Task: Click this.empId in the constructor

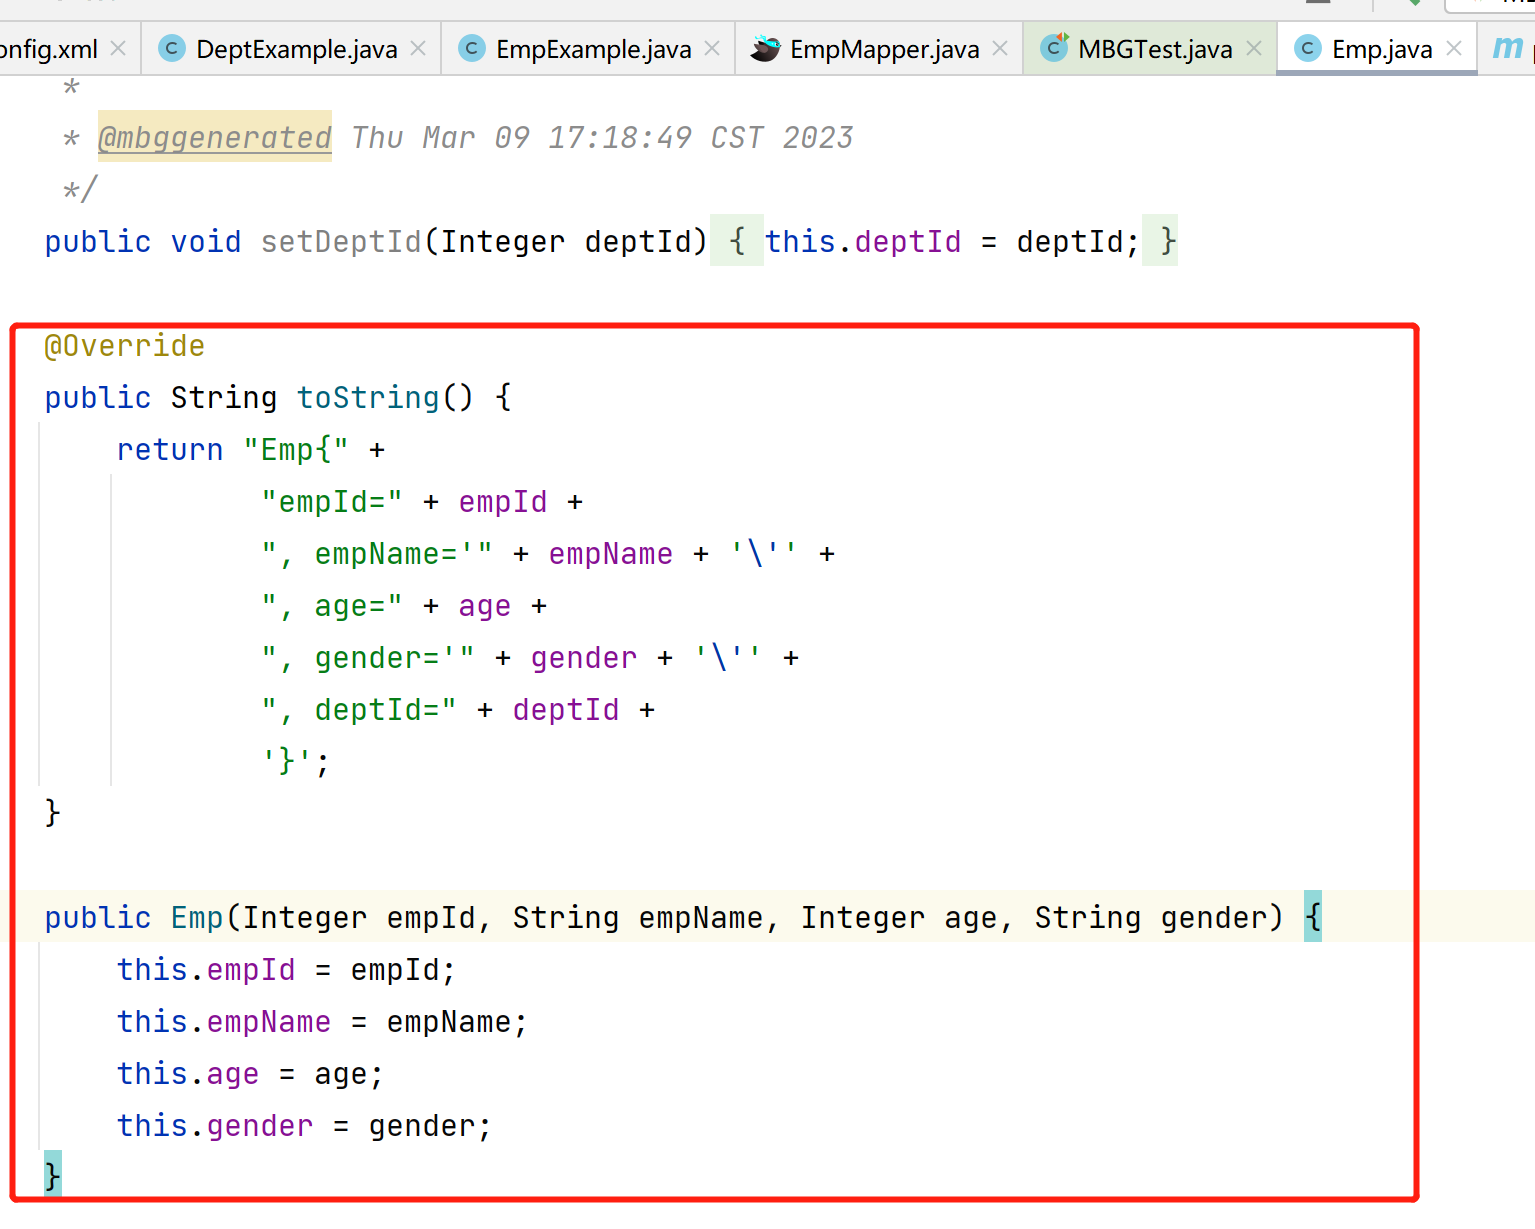Action: click(x=206, y=970)
